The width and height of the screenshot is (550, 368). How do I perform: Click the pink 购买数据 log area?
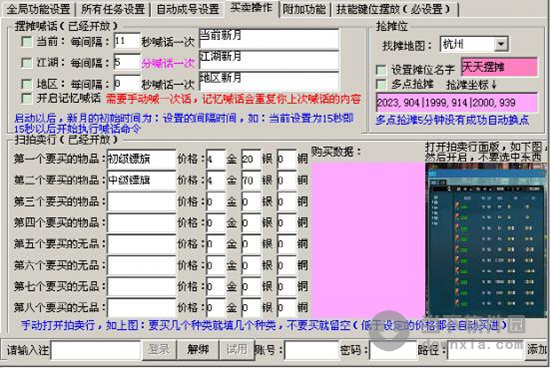tap(368, 240)
